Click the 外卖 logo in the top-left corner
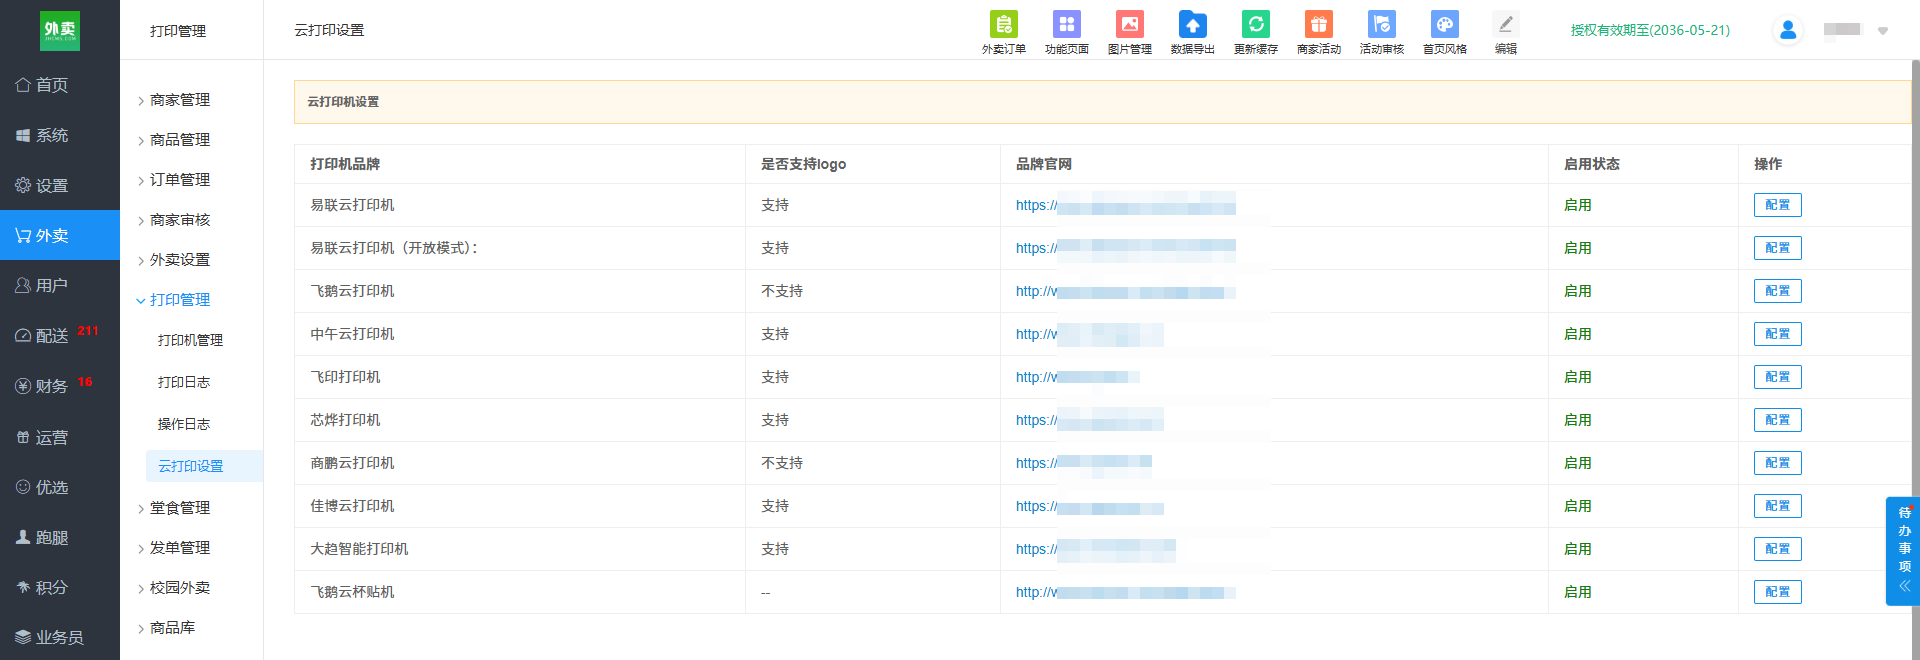This screenshot has width=1920, height=660. click(x=60, y=31)
